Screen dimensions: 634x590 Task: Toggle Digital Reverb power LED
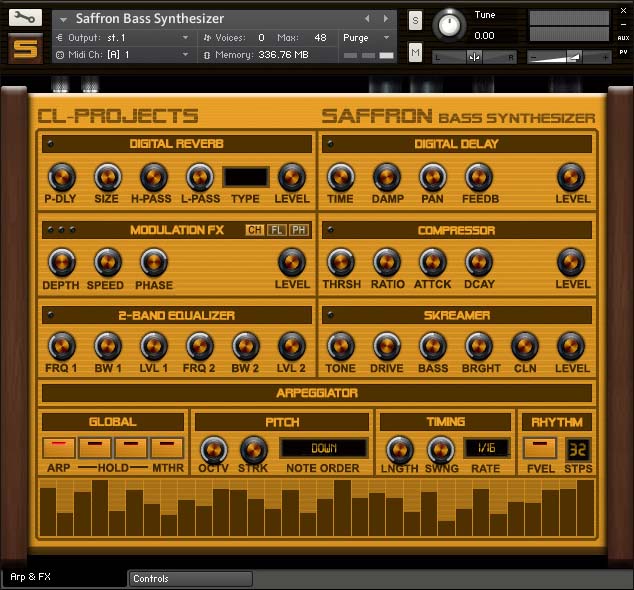51,144
